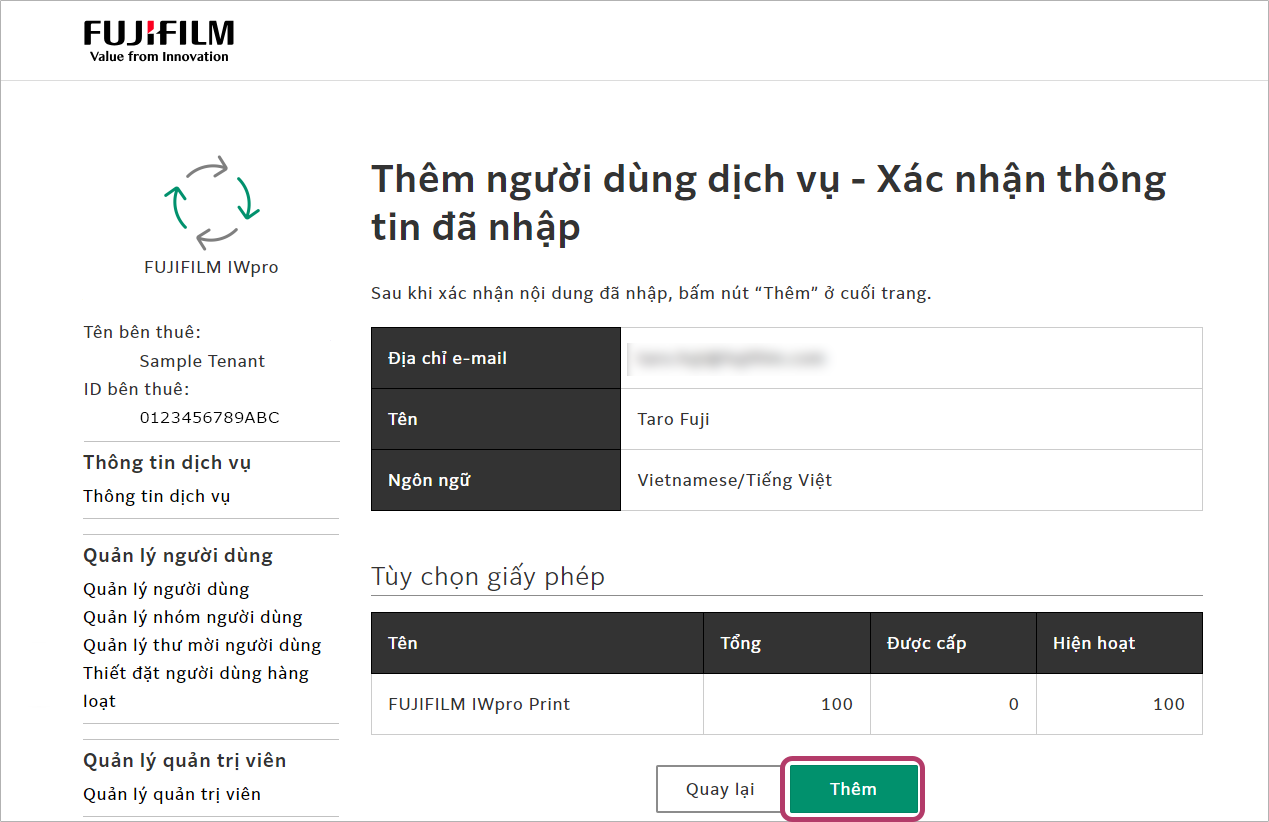Select the Quản lý quản trị viên section heading
This screenshot has width=1269, height=822.
coord(185,760)
